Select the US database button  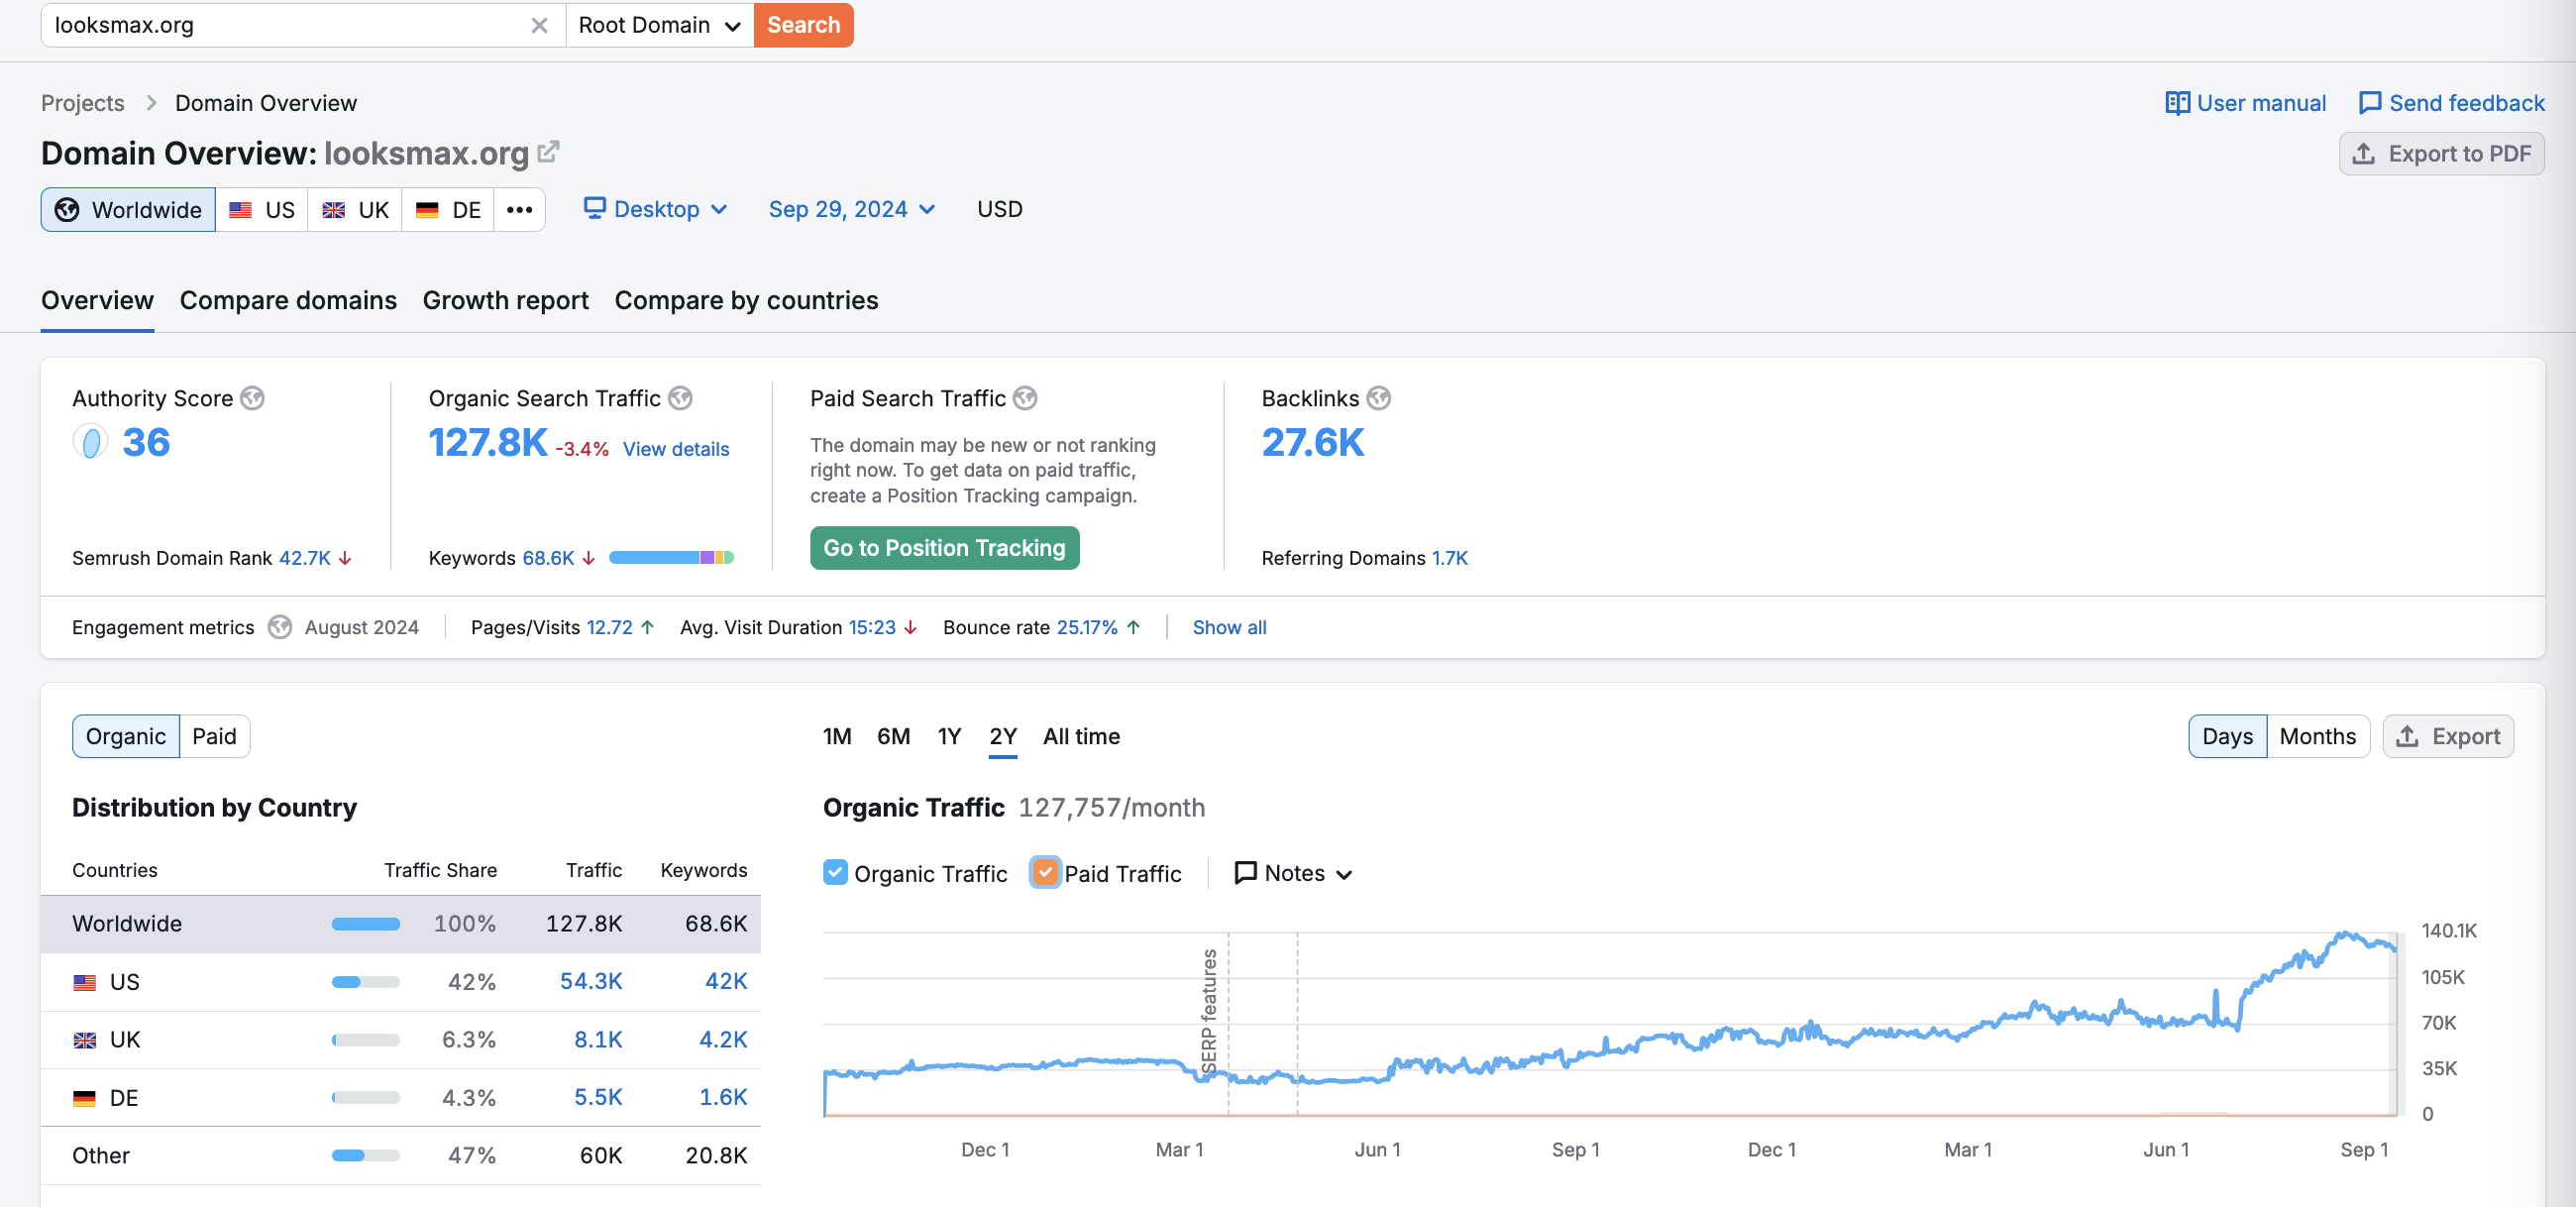(262, 209)
